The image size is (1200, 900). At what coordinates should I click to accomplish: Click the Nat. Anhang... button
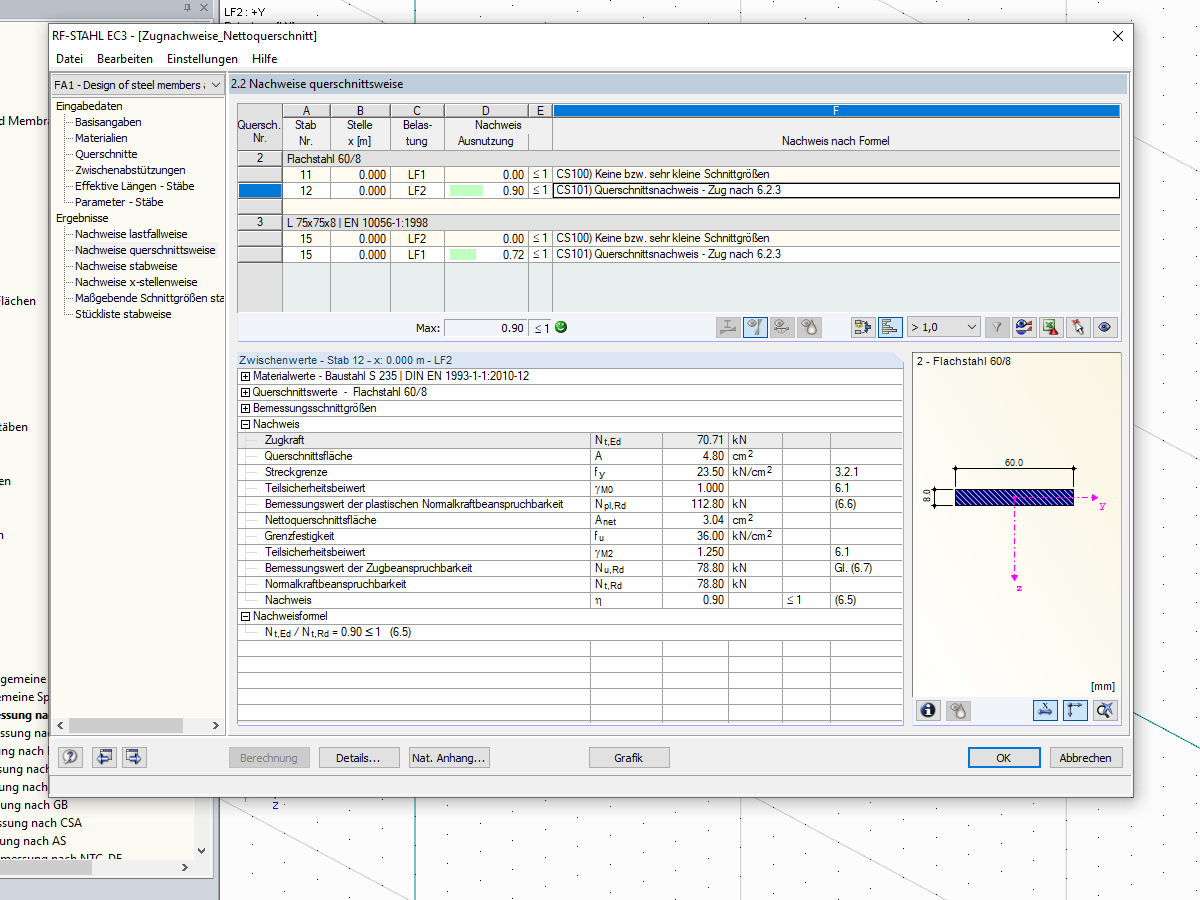point(449,758)
